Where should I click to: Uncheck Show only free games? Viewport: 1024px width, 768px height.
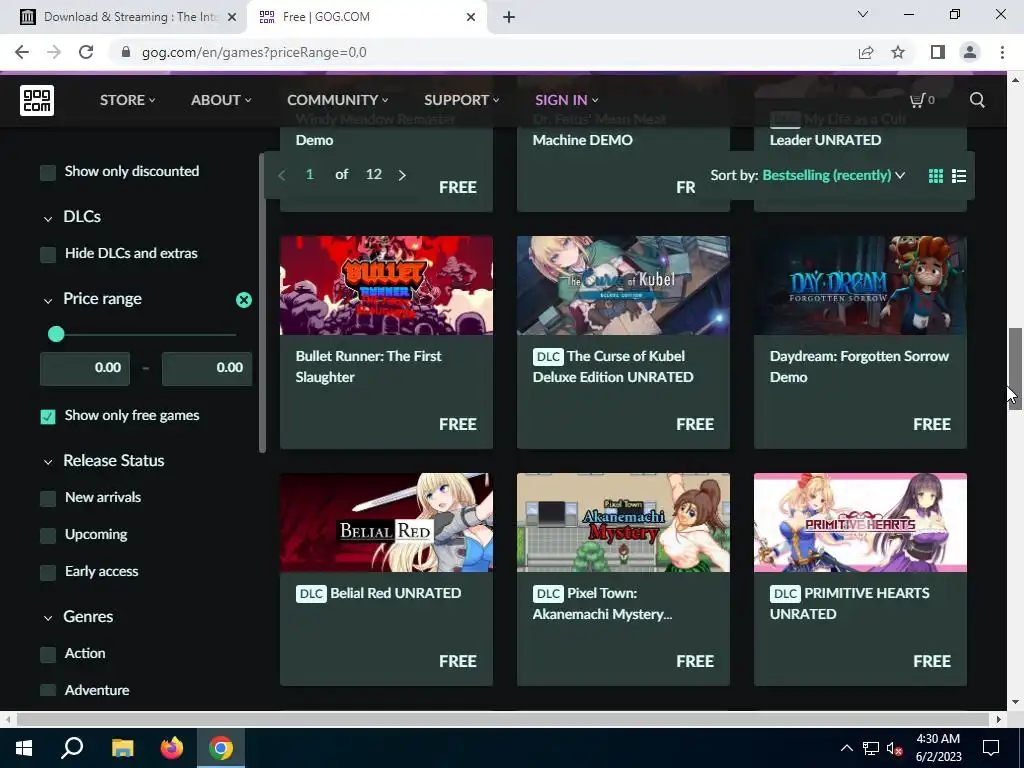[48, 417]
